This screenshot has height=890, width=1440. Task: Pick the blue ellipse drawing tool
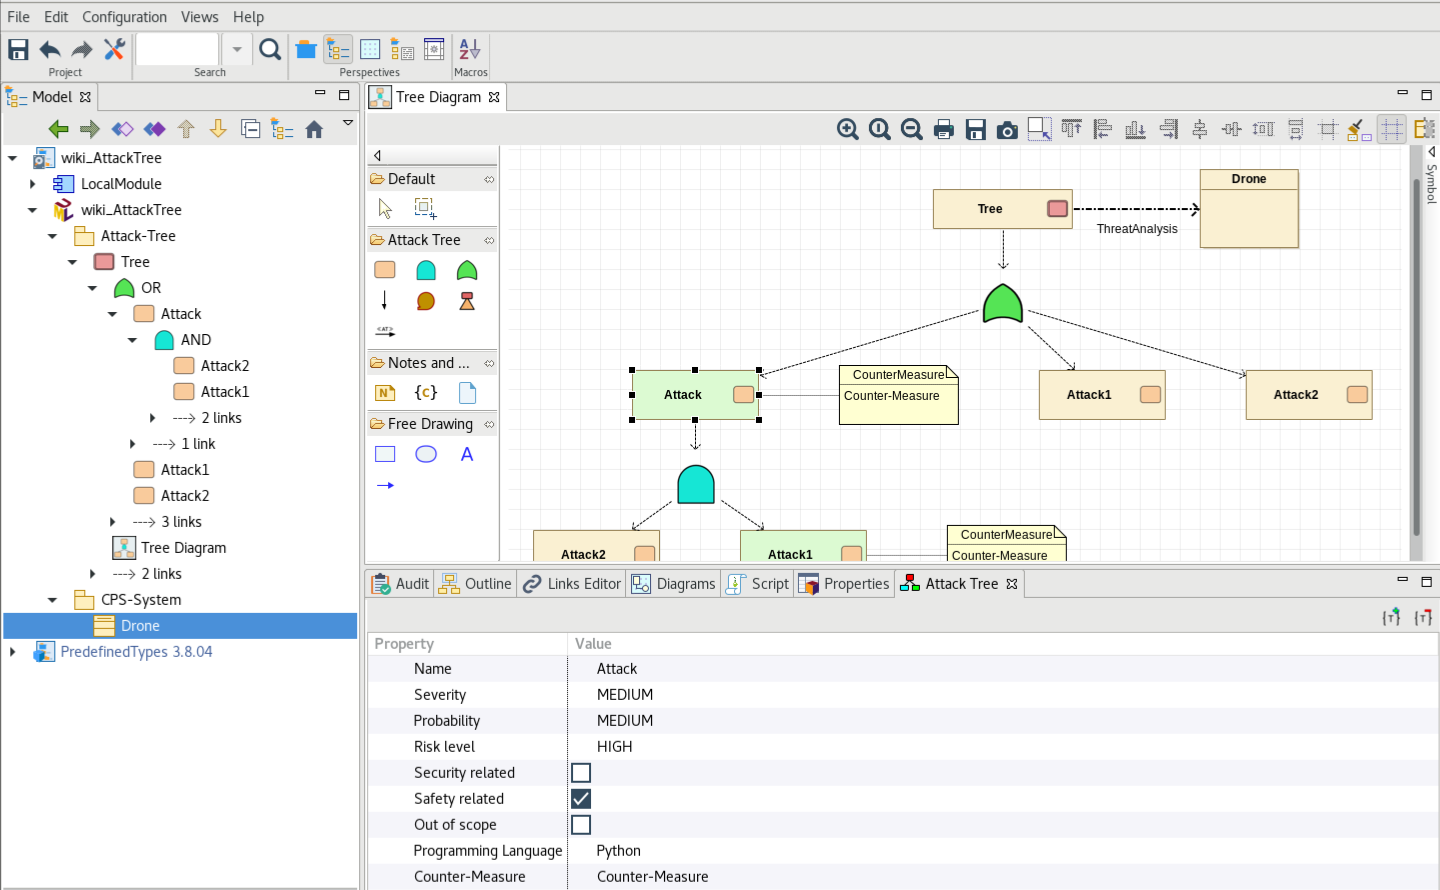[x=426, y=454]
